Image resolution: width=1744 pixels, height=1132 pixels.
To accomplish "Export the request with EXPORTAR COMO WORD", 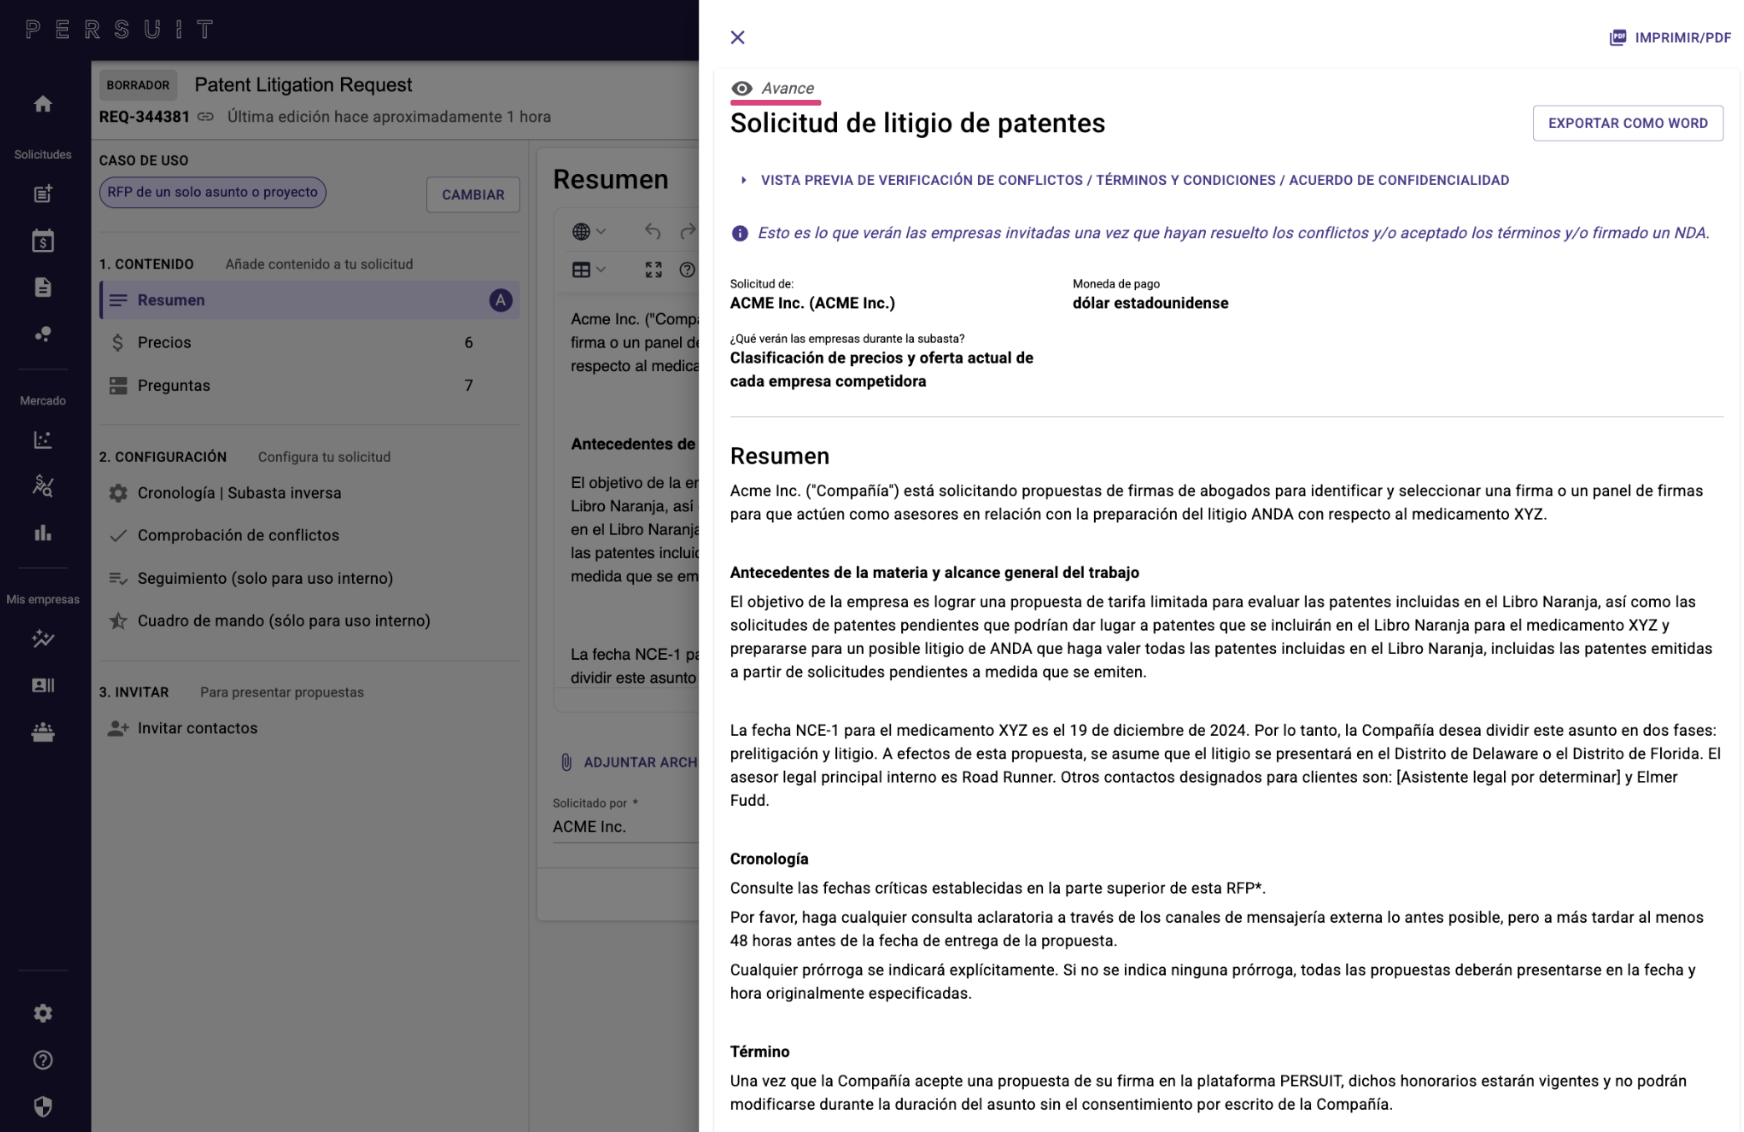I will pos(1627,123).
